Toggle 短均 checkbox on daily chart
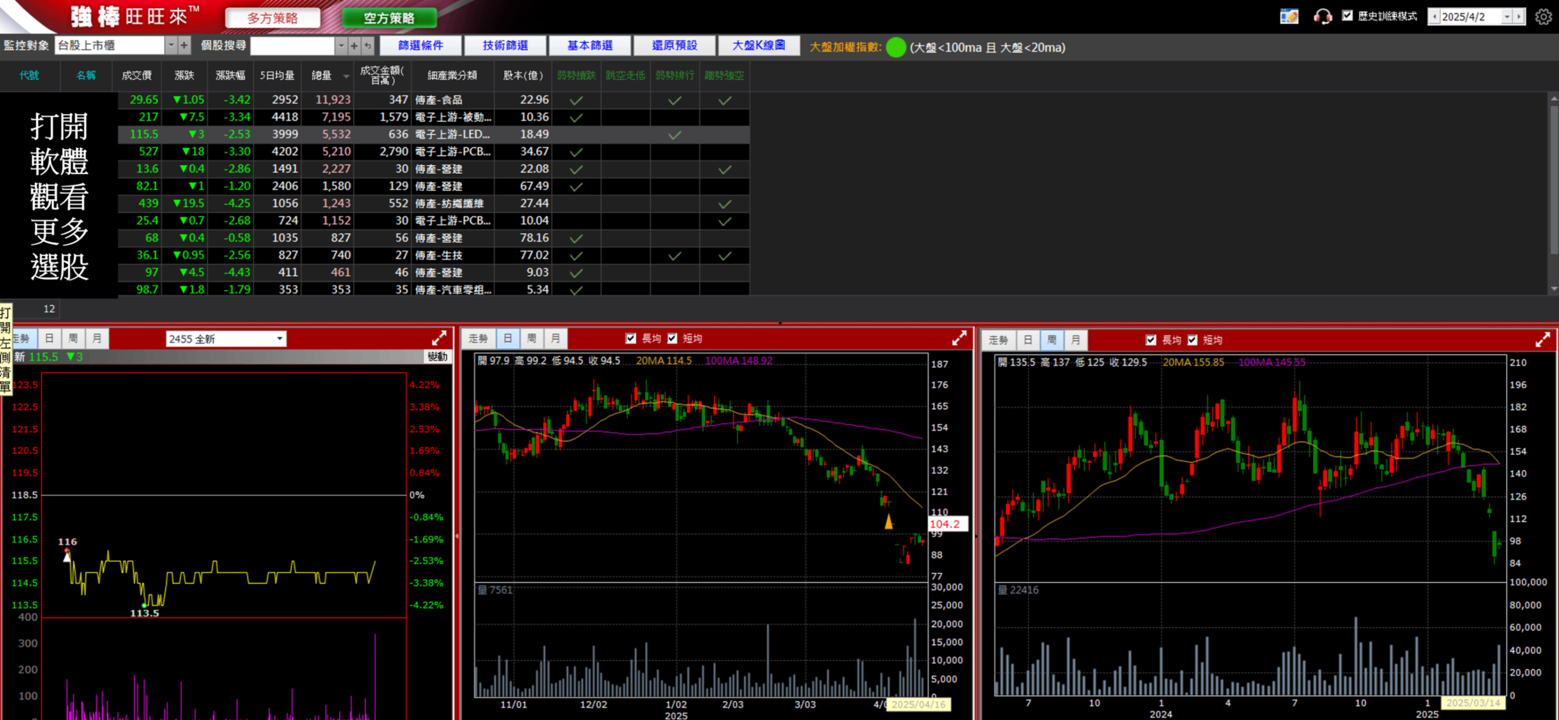The height and width of the screenshot is (720, 1559). coord(672,339)
